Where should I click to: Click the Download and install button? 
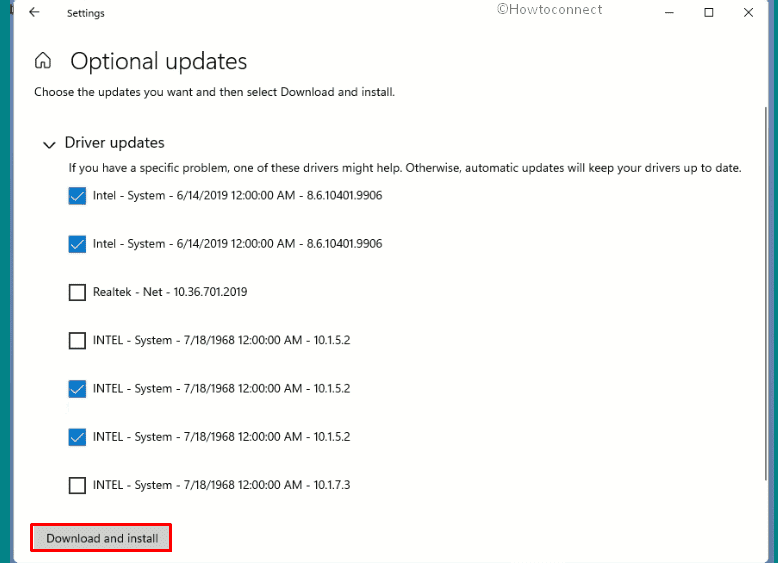point(101,538)
